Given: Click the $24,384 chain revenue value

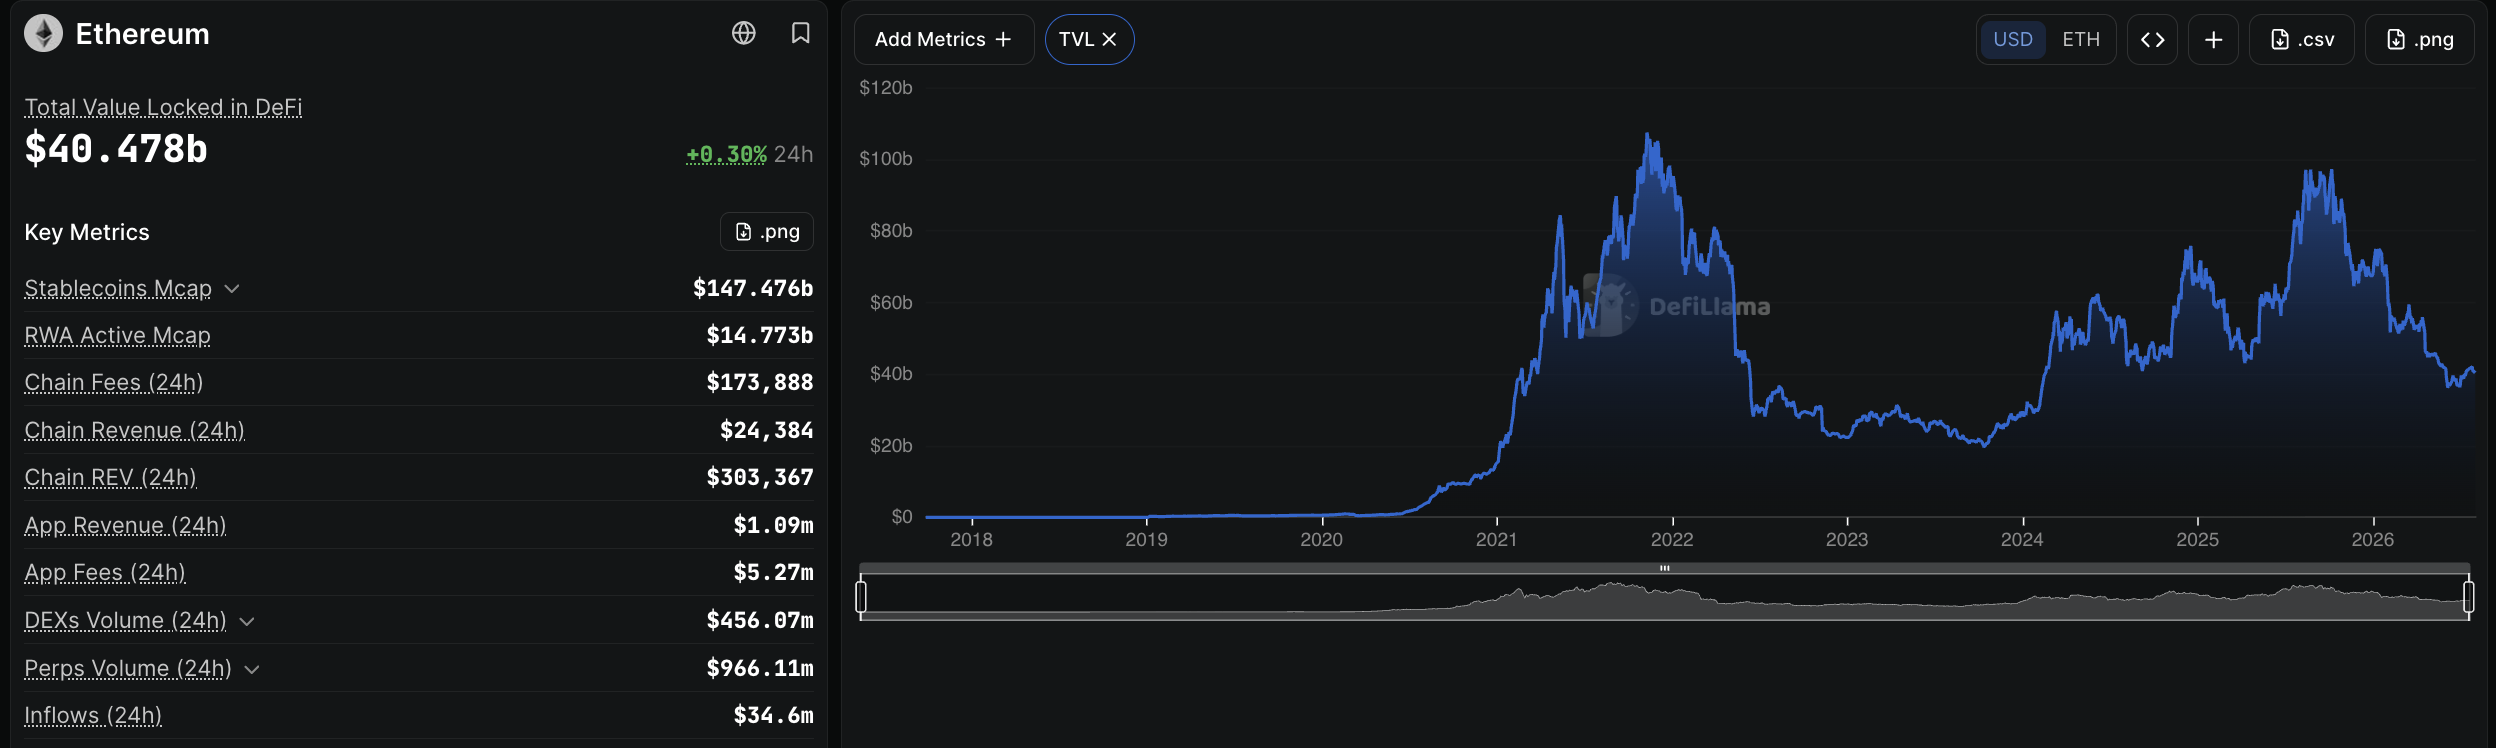Looking at the screenshot, I should click(x=767, y=430).
